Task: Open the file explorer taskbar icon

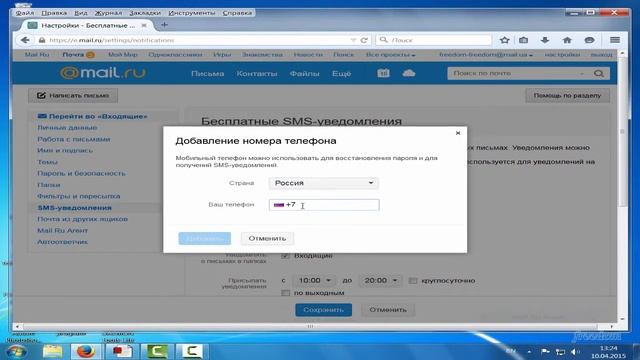Action: [52, 351]
